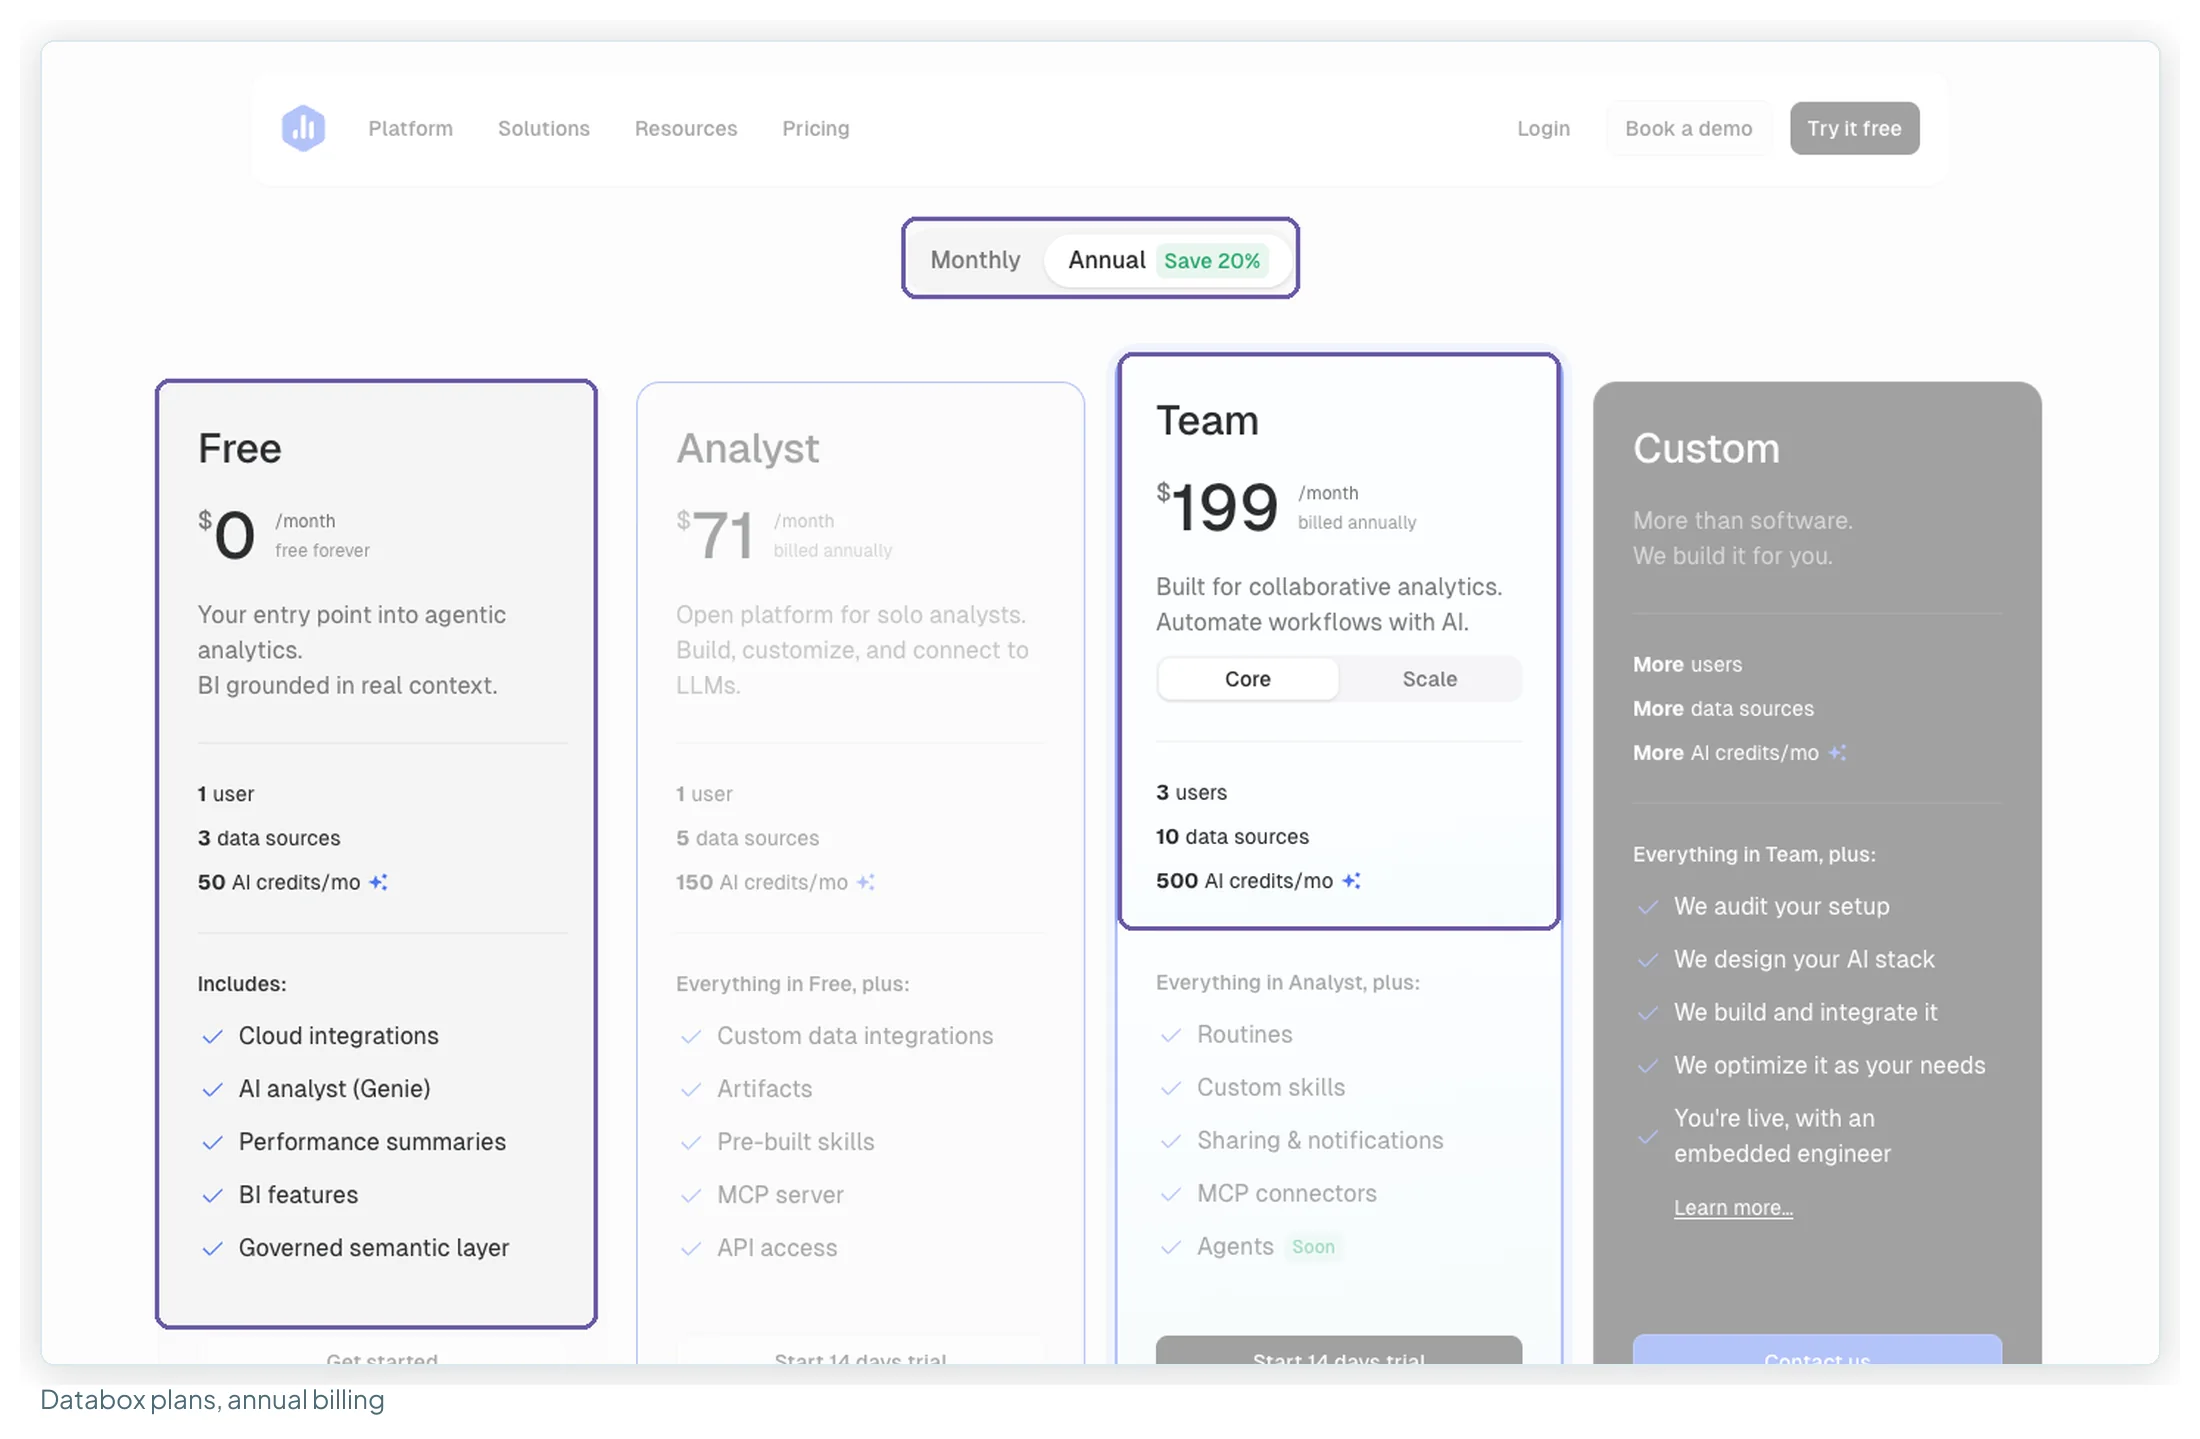
Task: Open the Platform menu
Action: (410, 128)
